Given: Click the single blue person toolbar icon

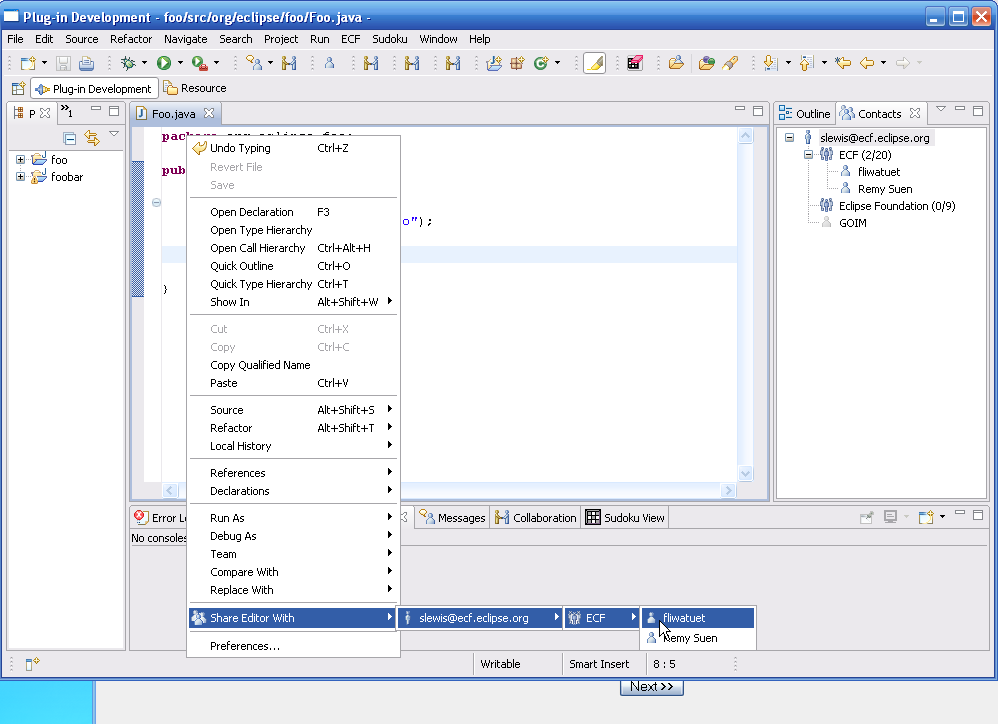Looking at the screenshot, I should [330, 63].
